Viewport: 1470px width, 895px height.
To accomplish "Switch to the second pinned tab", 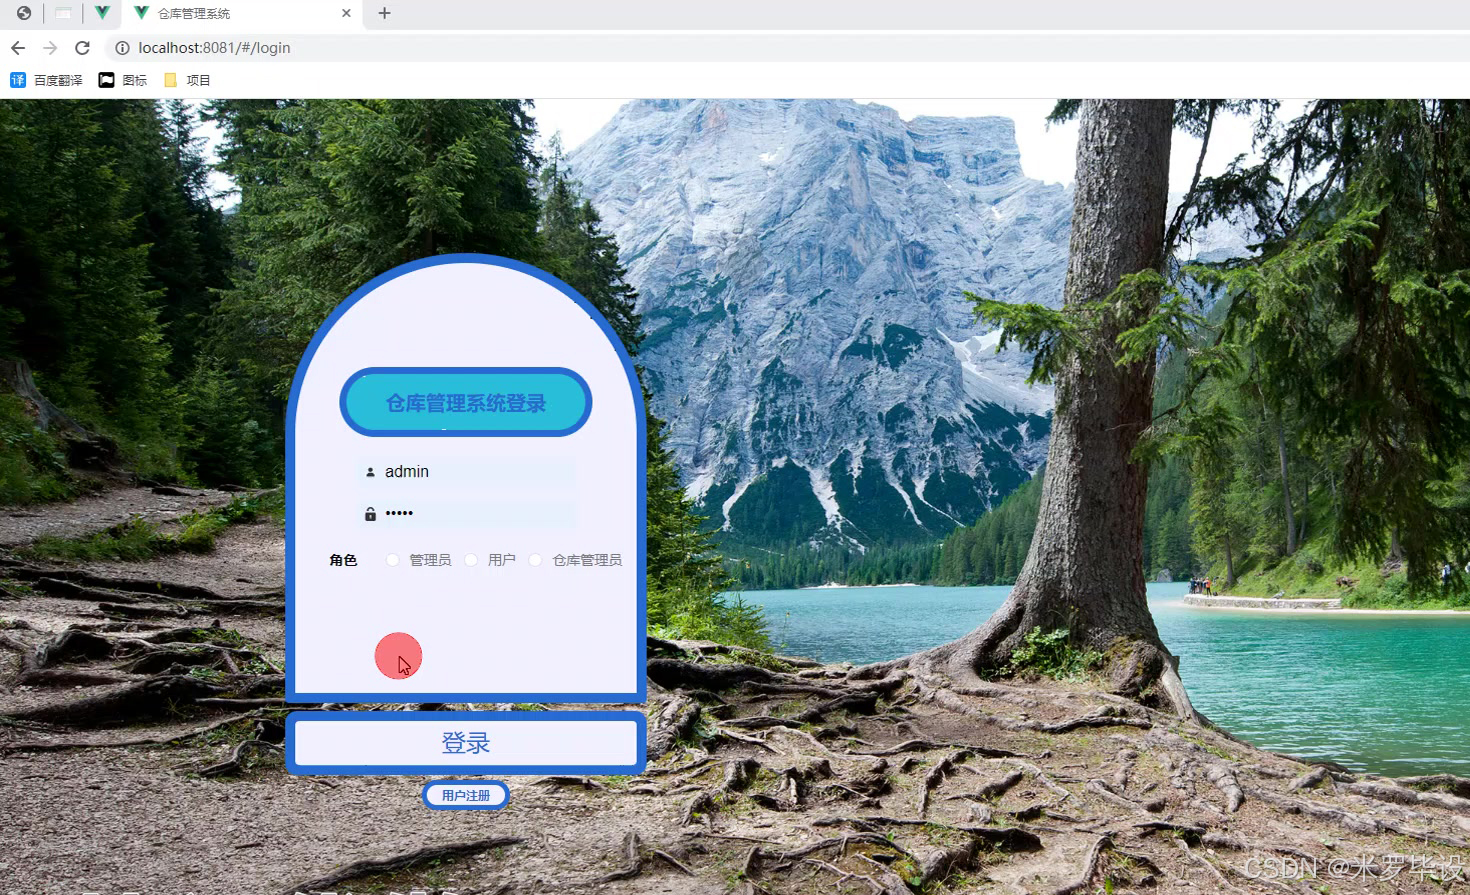I will pos(63,13).
